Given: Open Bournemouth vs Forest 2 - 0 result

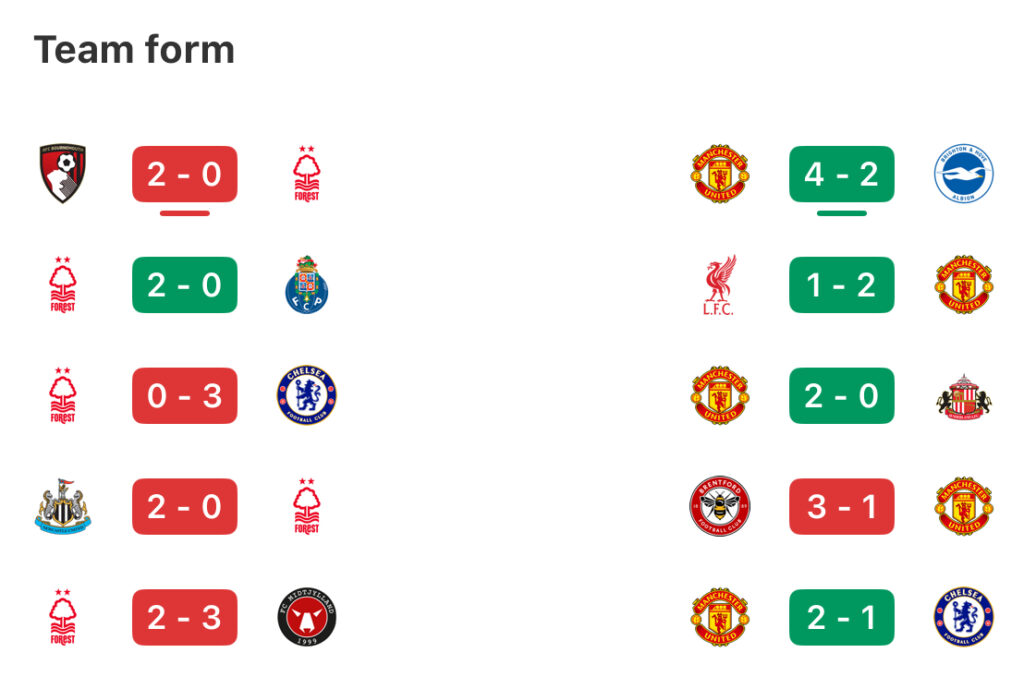Looking at the screenshot, I should [x=185, y=174].
